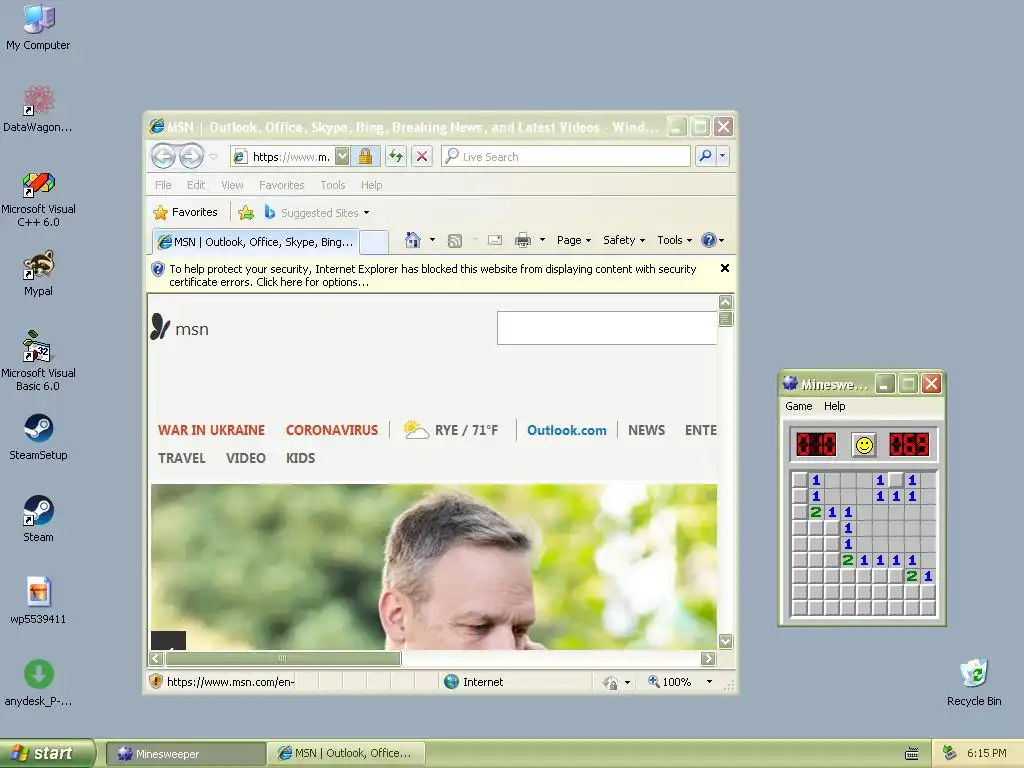Open the zoom level 100% dropdown
This screenshot has height=768, width=1024.
click(x=709, y=682)
